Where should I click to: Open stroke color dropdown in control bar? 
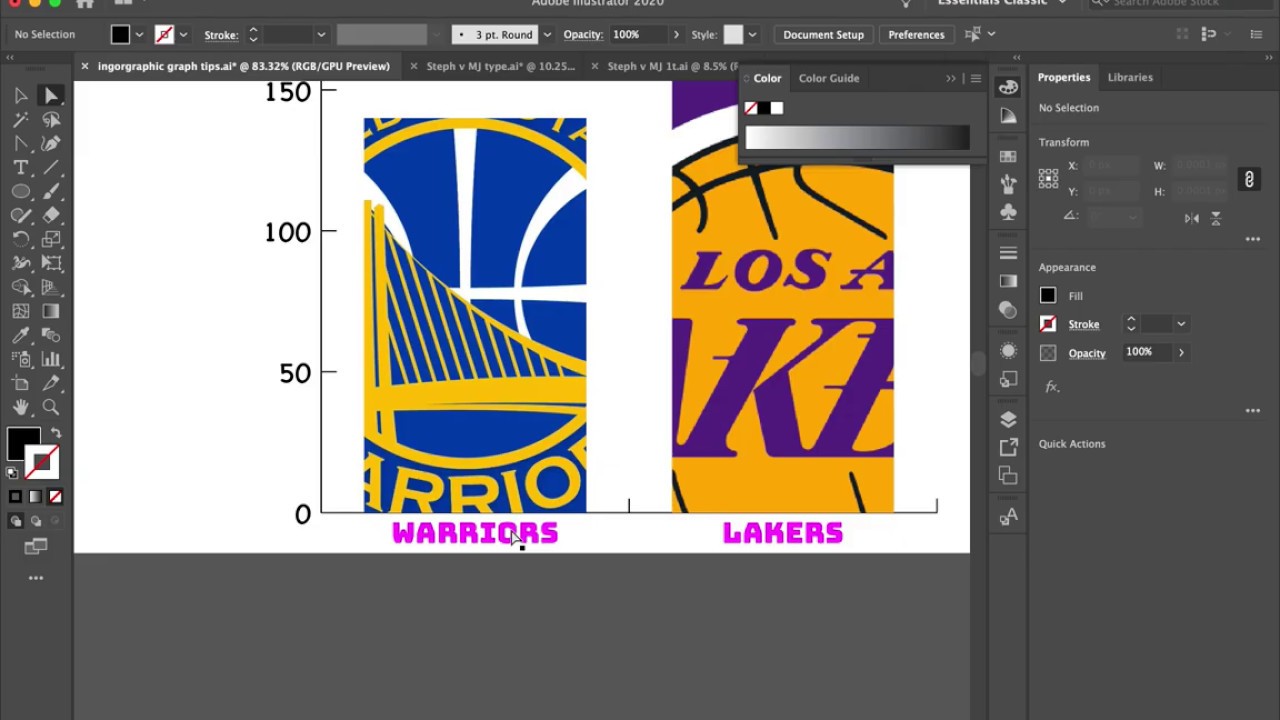pos(182,35)
